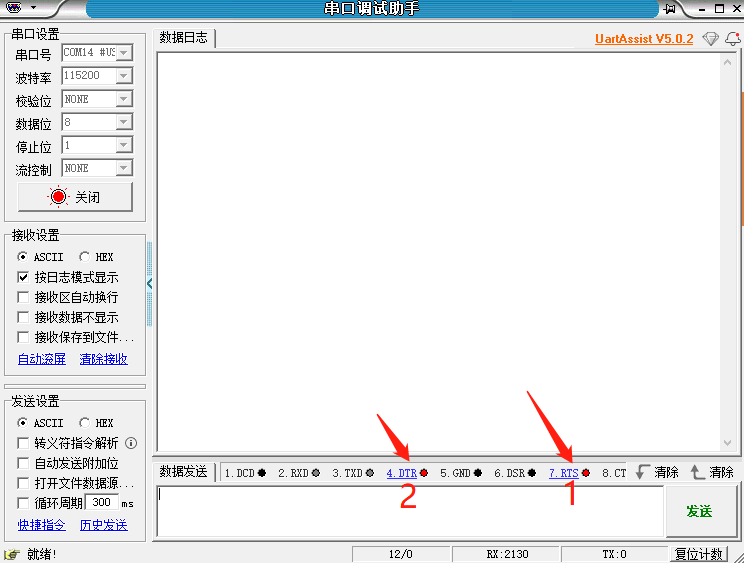Image resolution: width=744 pixels, height=563 pixels.
Task: Switch to the 数据日志 tab
Action: pos(184,38)
